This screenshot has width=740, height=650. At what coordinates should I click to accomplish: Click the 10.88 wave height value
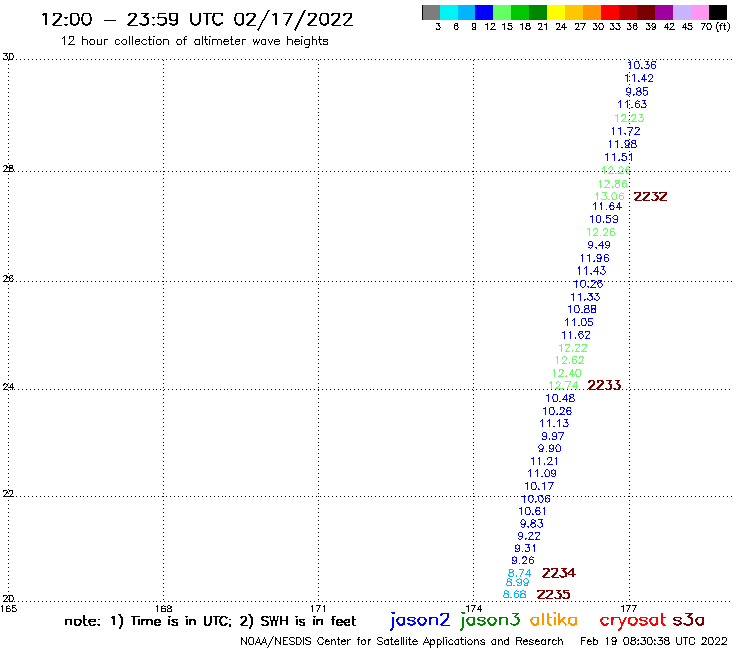(582, 310)
